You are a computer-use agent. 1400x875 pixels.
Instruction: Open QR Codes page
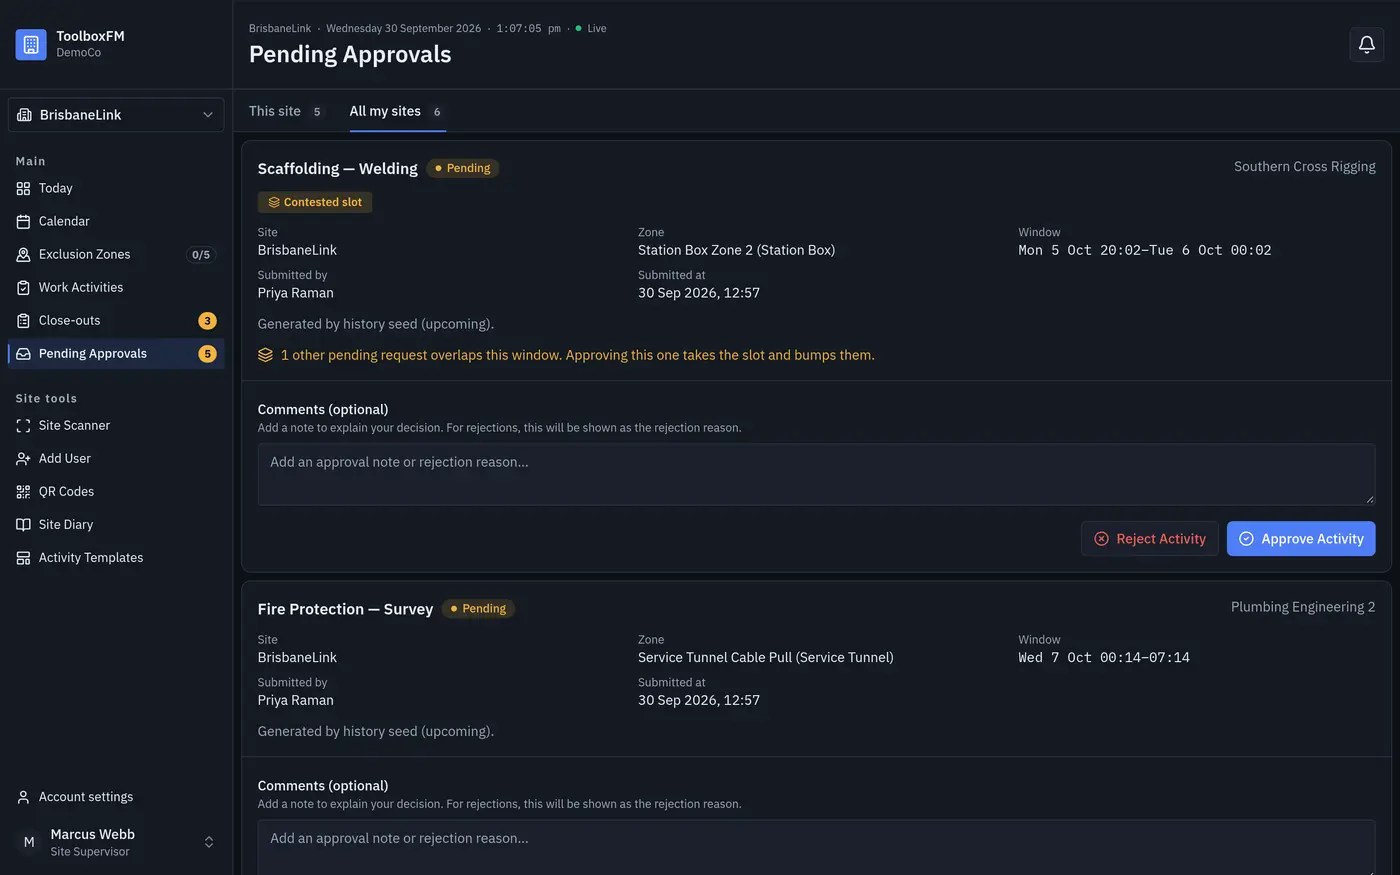116,491
